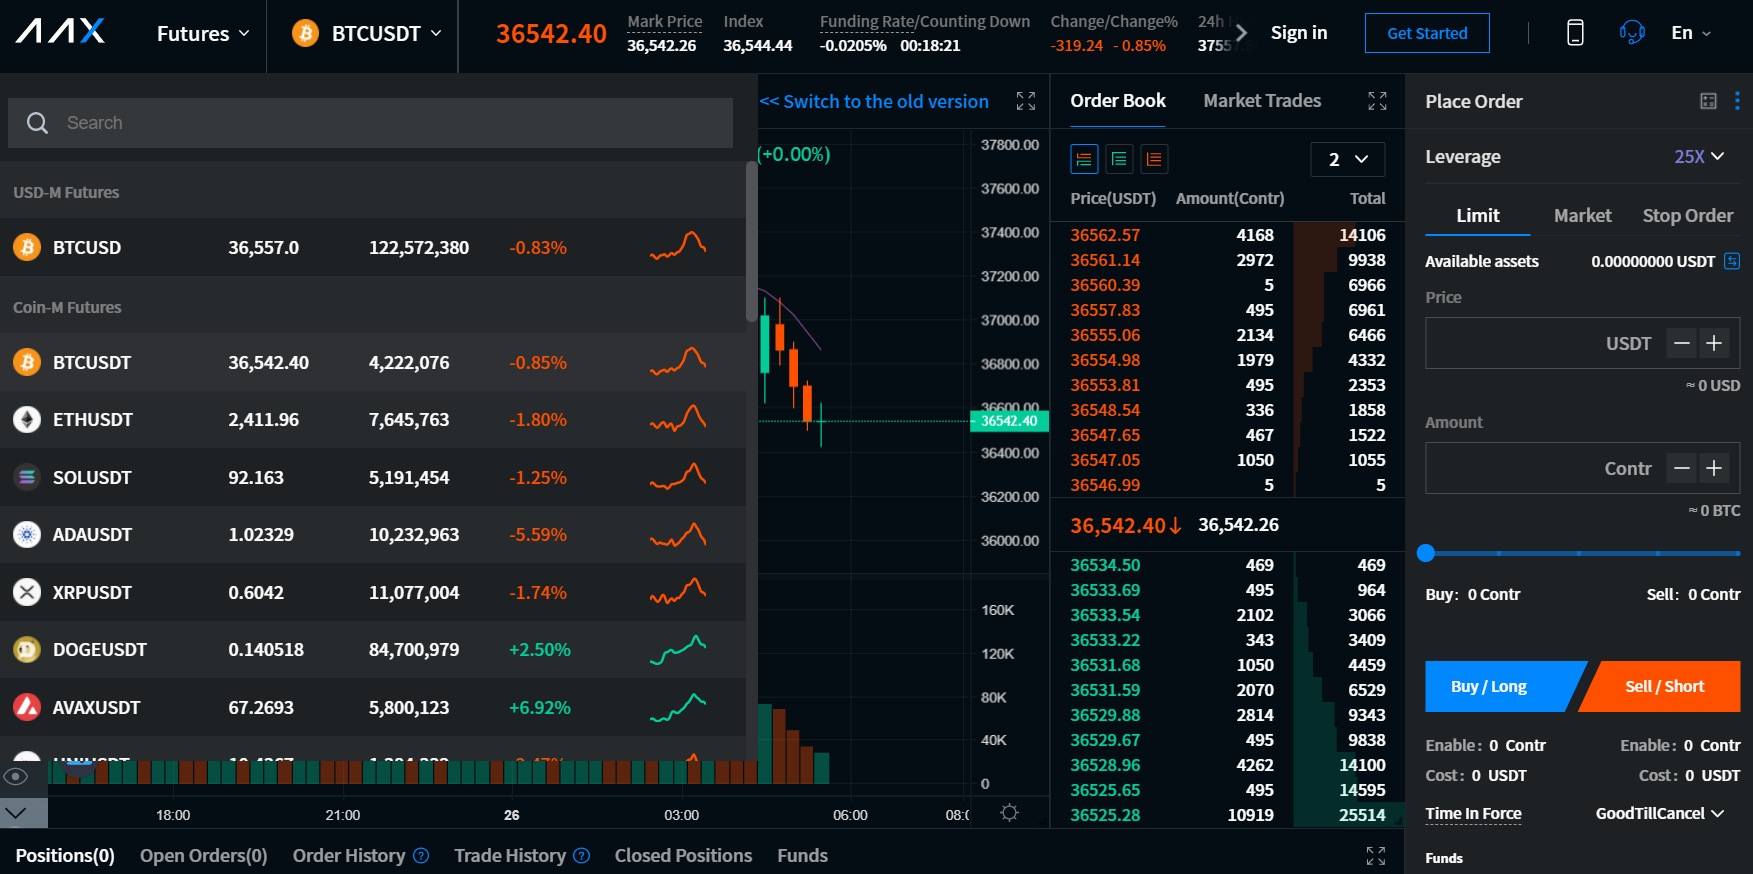Select the ETHUSDT contract row
Screen dimensions: 1753x874
(372, 420)
